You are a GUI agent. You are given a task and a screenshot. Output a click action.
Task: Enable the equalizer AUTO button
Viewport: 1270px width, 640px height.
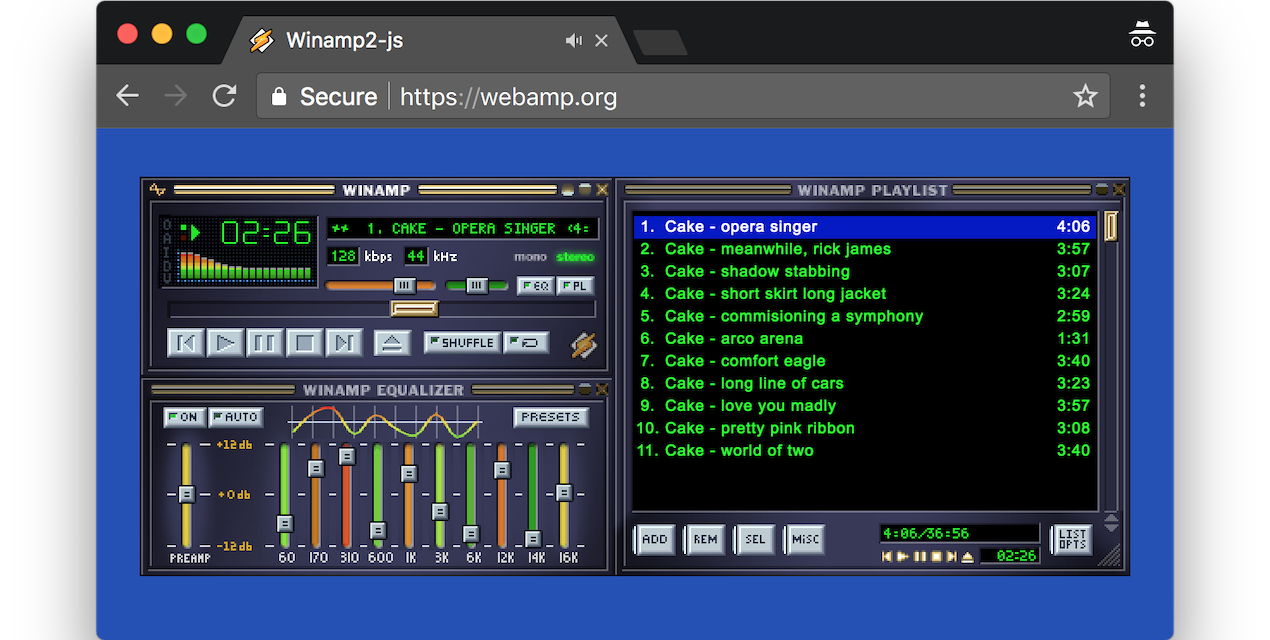(236, 417)
